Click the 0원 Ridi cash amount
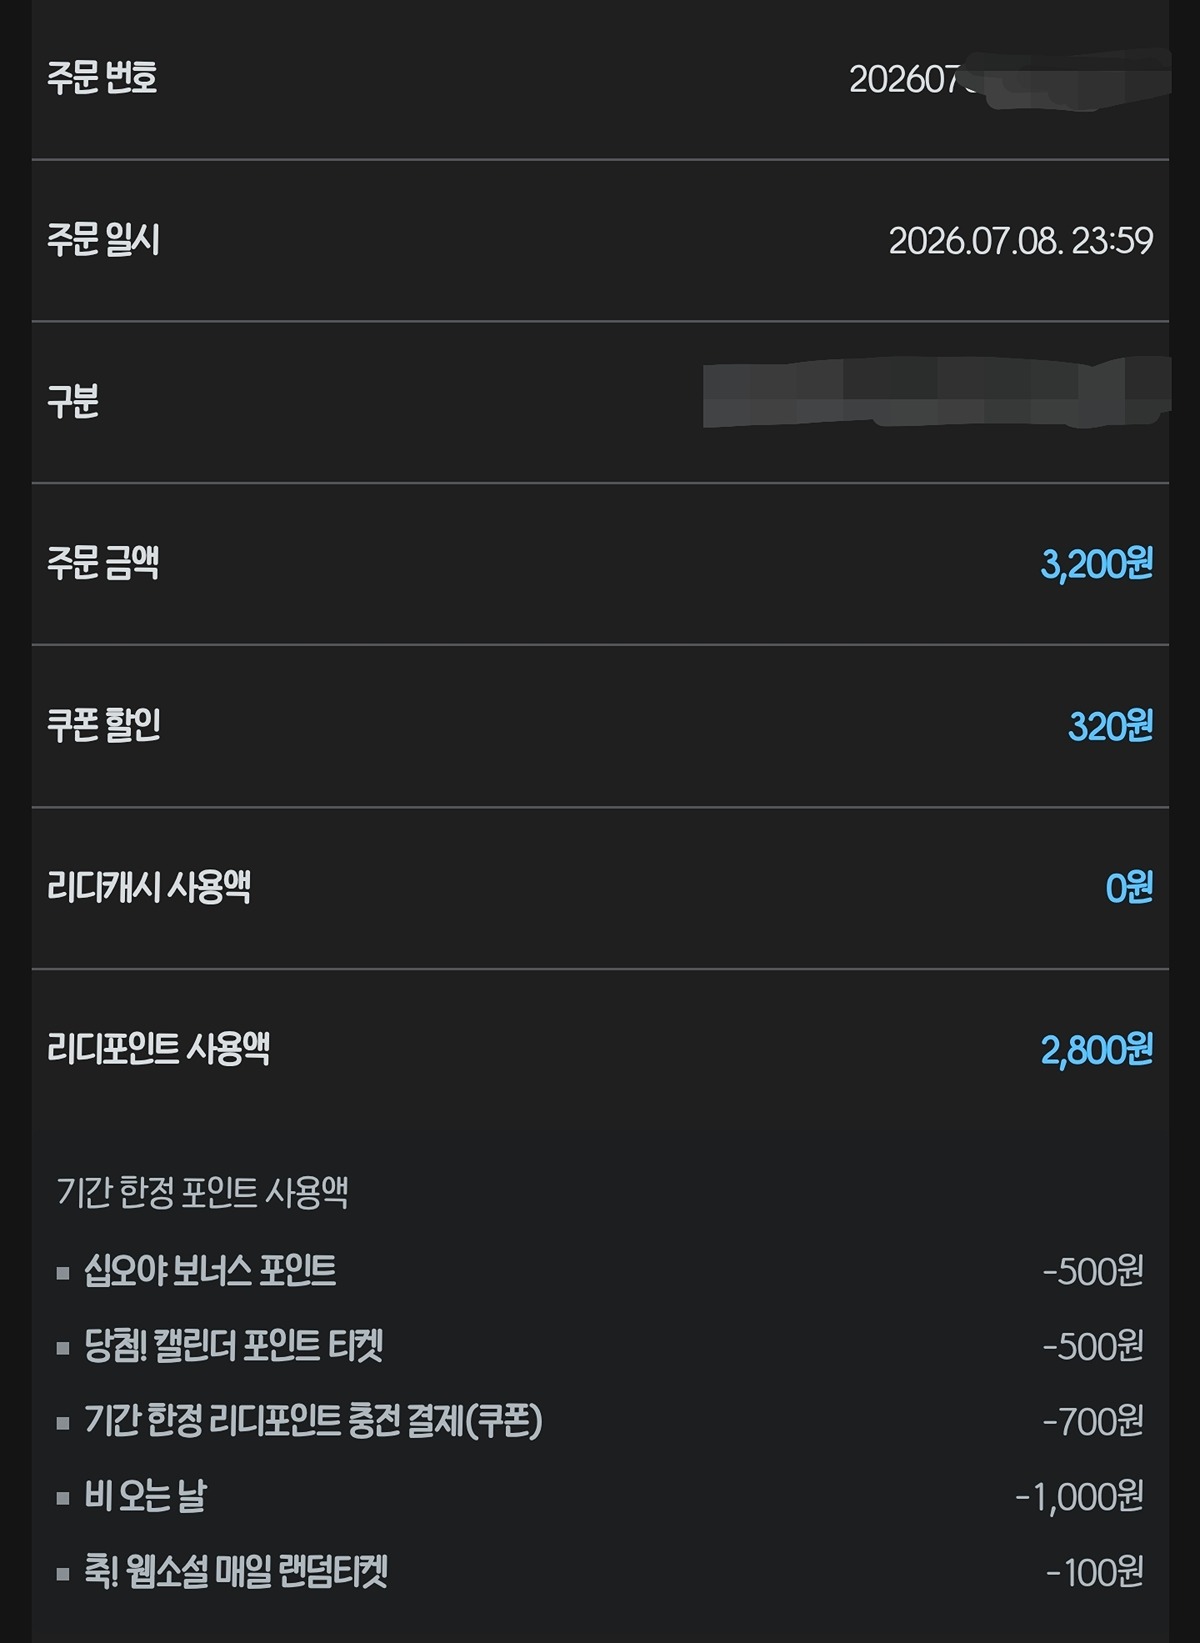The image size is (1200, 1643). point(1130,888)
